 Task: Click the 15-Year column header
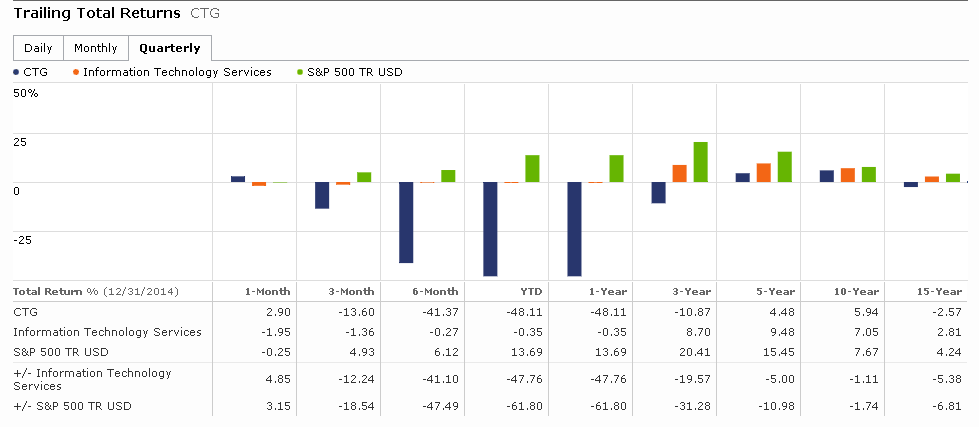coord(941,292)
